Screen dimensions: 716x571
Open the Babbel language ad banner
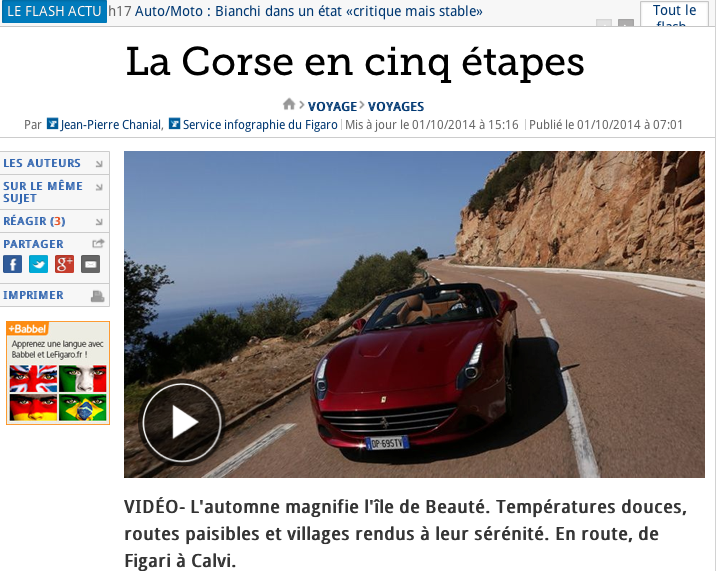click(58, 373)
